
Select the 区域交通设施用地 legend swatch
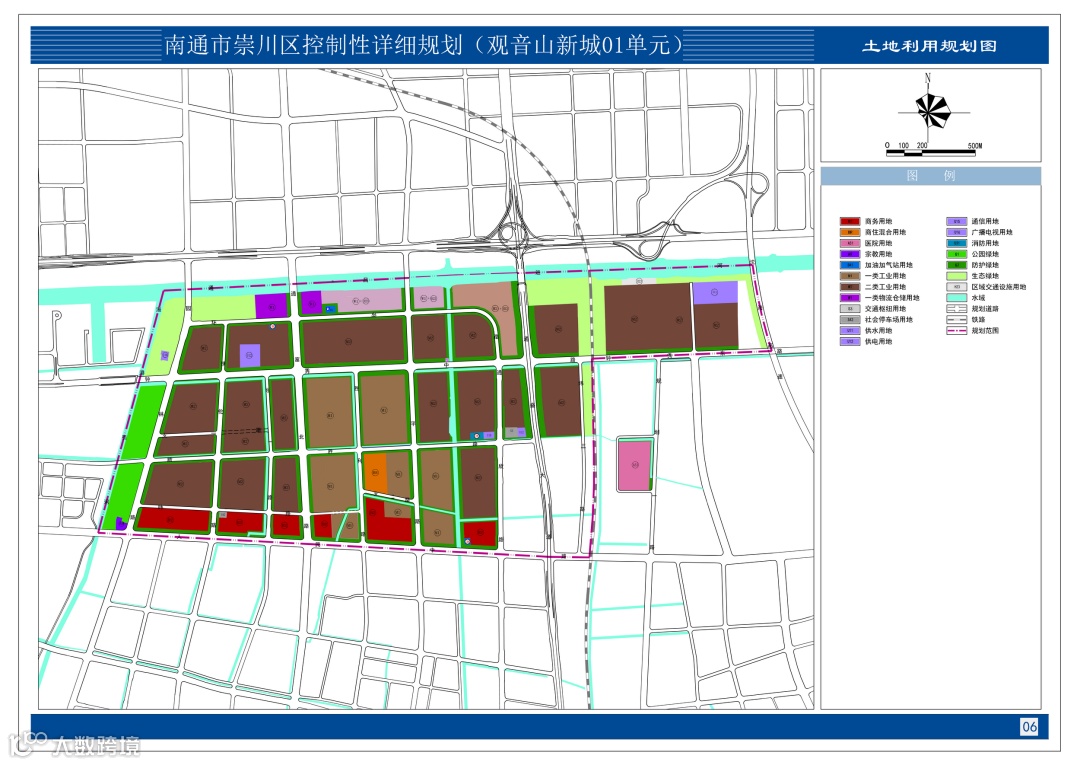[957, 287]
